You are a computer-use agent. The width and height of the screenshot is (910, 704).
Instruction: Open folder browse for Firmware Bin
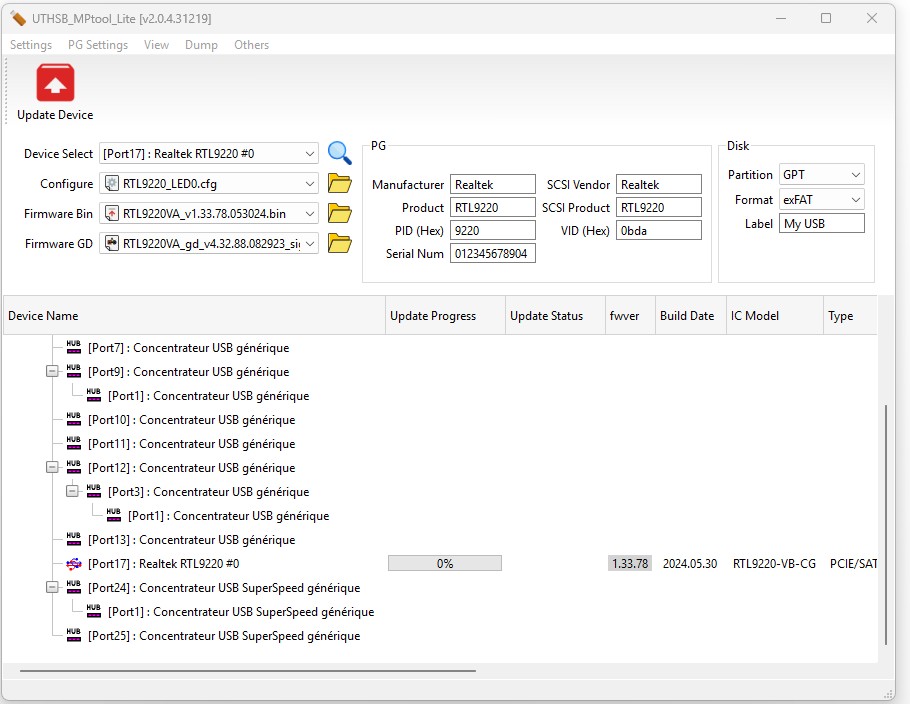[340, 213]
